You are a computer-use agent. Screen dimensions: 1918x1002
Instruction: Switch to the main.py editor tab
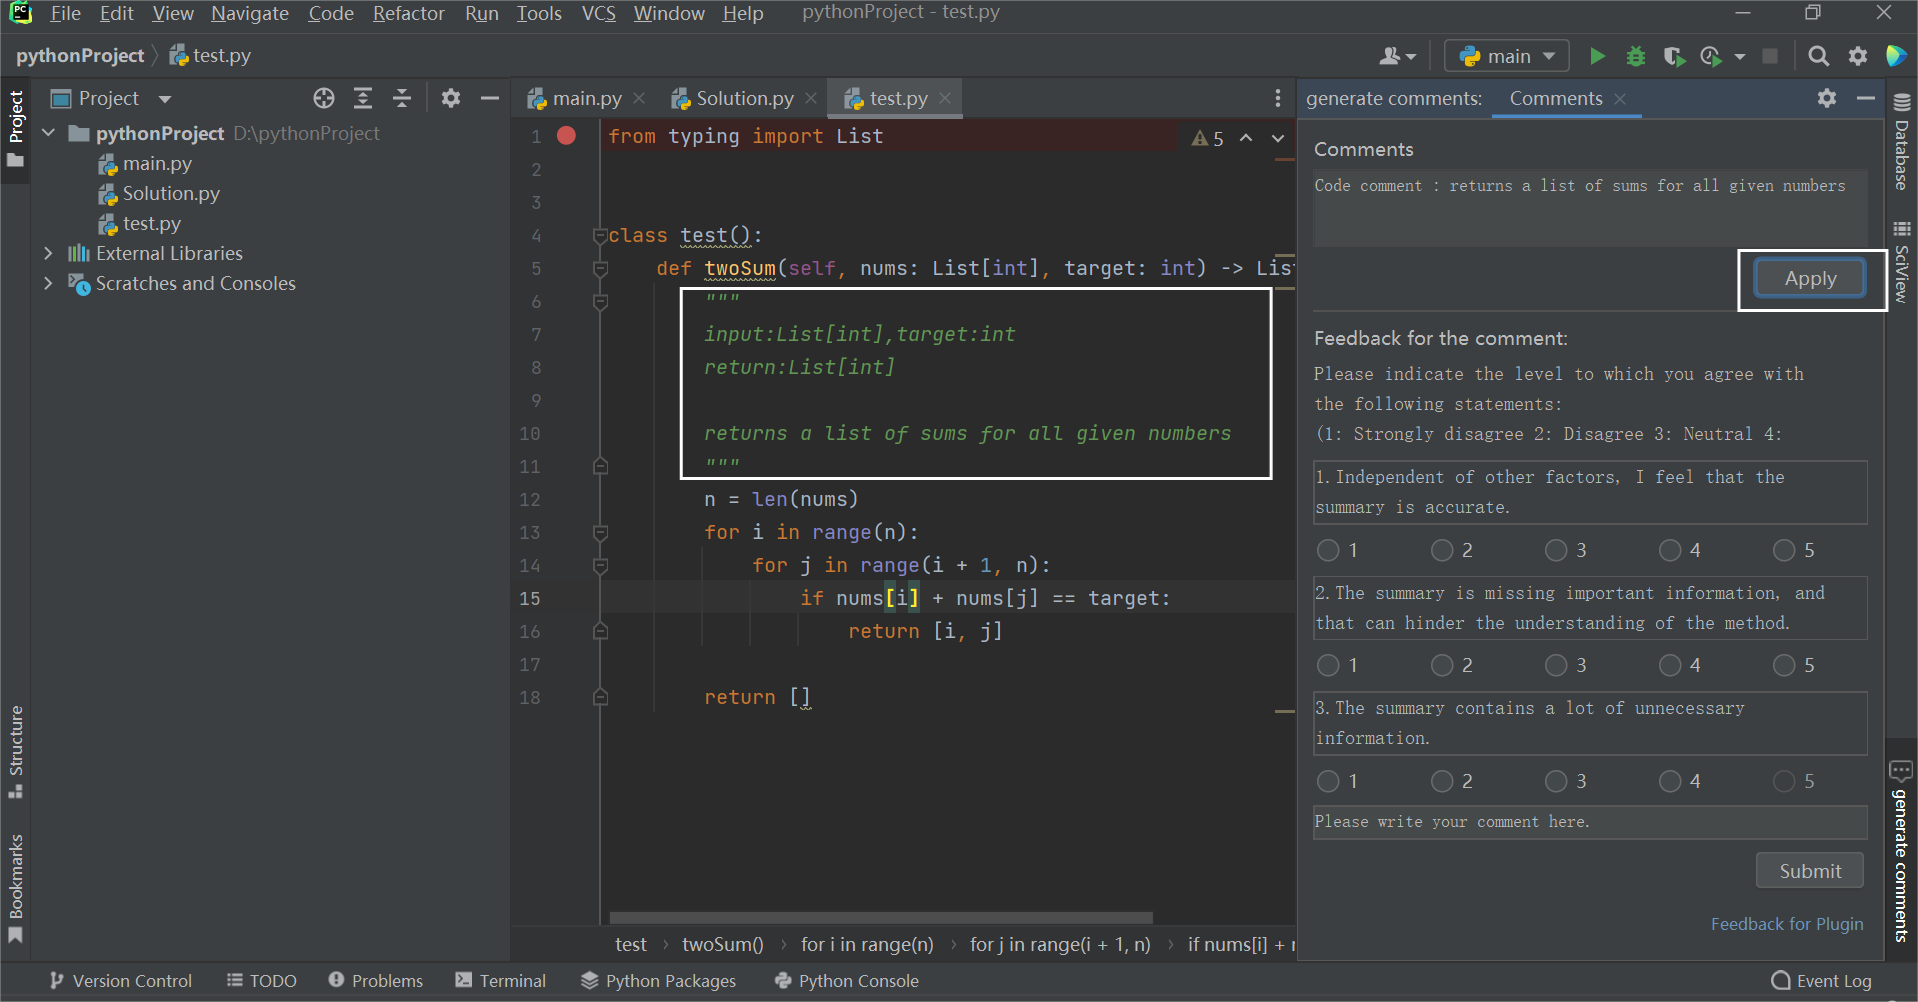587,98
